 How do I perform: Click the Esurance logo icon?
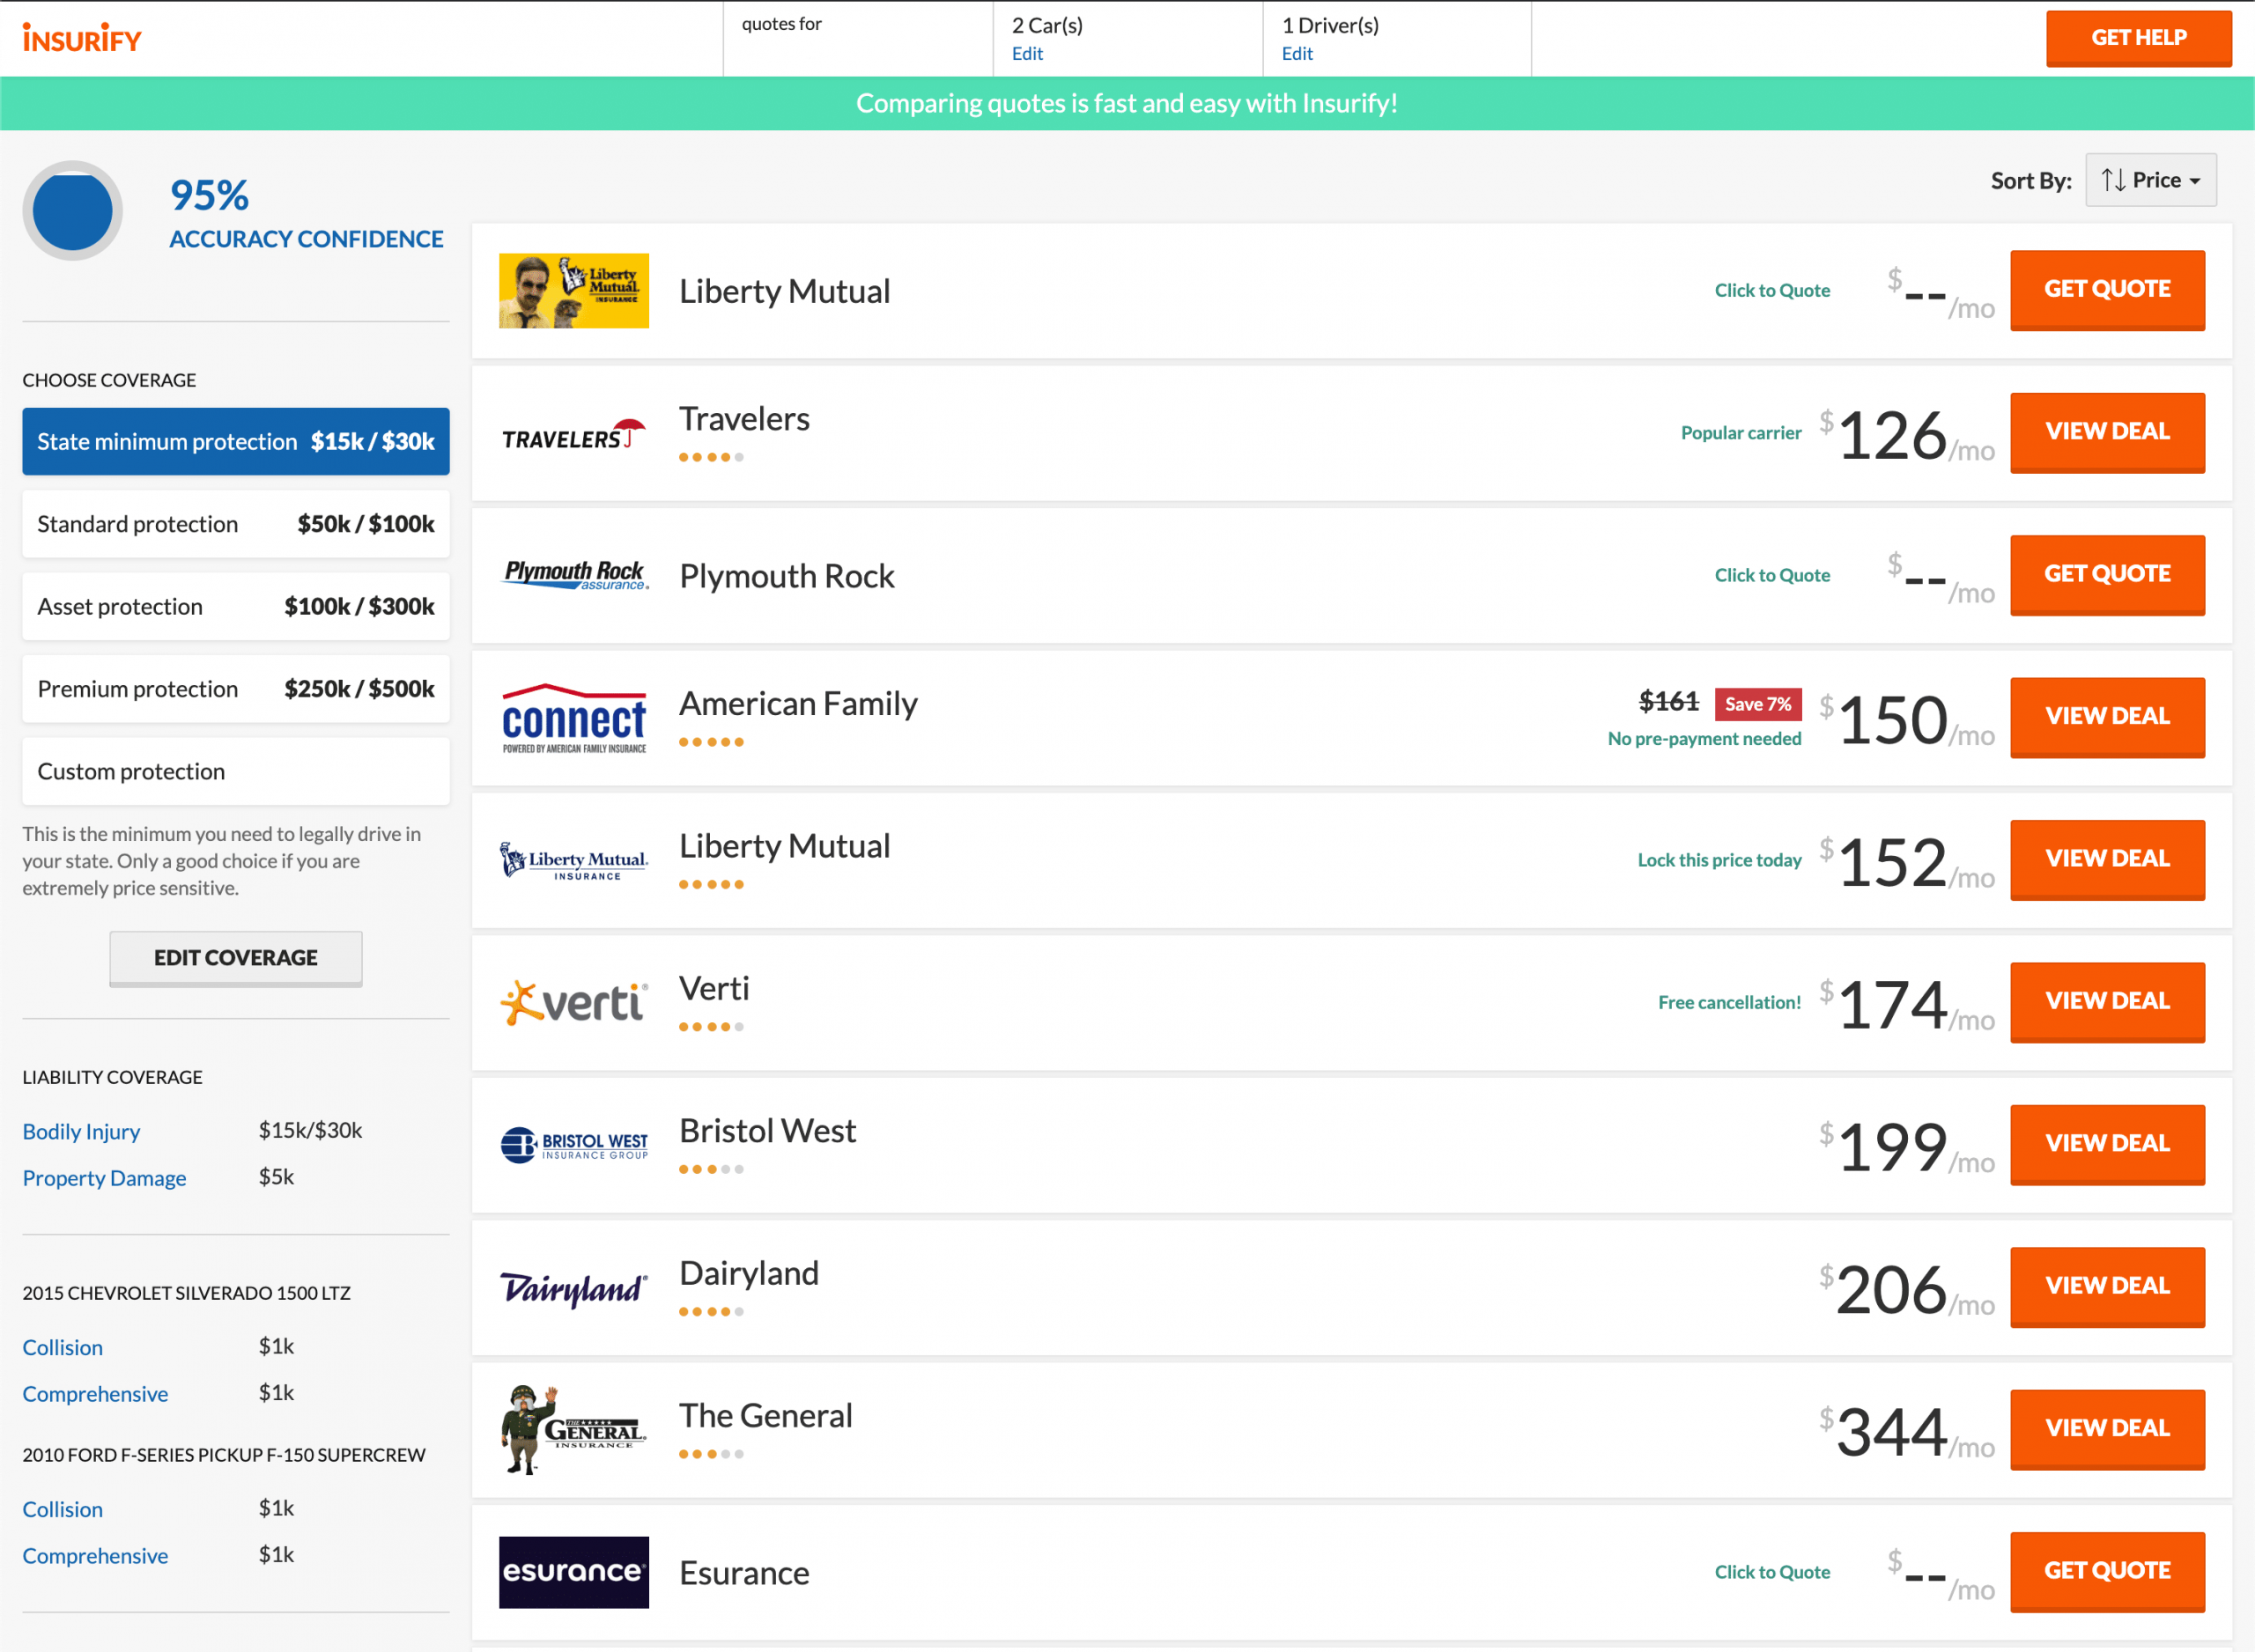click(x=576, y=1572)
